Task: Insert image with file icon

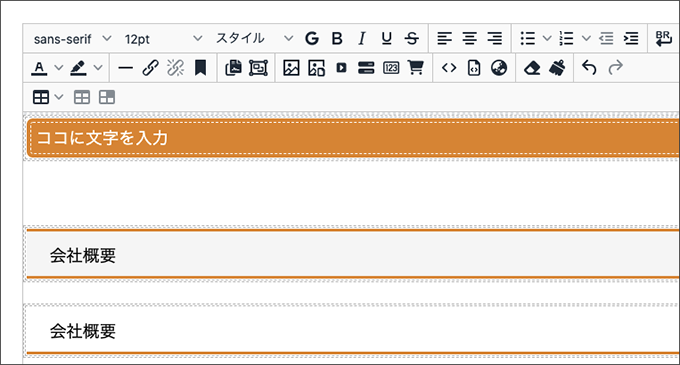Action: click(316, 68)
